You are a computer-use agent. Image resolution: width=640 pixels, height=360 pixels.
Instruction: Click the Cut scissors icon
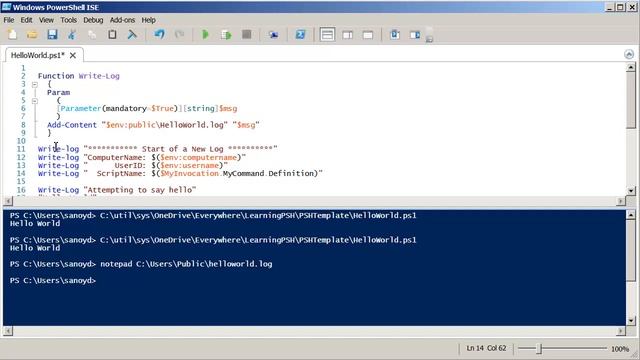[72, 35]
